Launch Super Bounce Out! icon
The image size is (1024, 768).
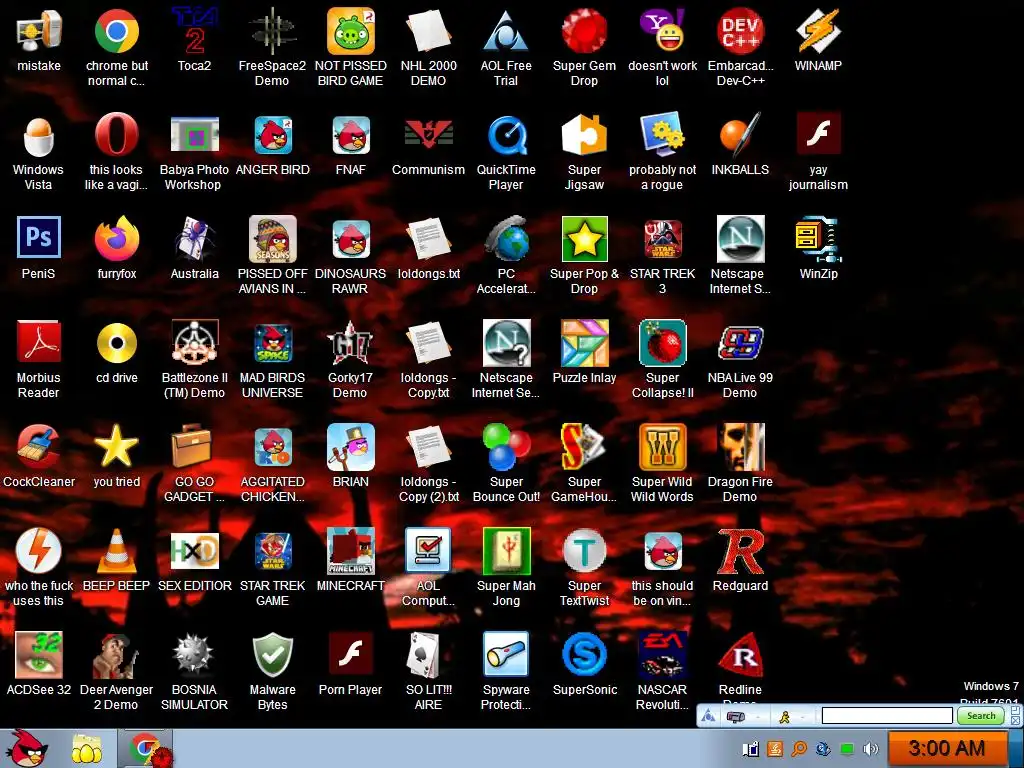click(x=506, y=447)
